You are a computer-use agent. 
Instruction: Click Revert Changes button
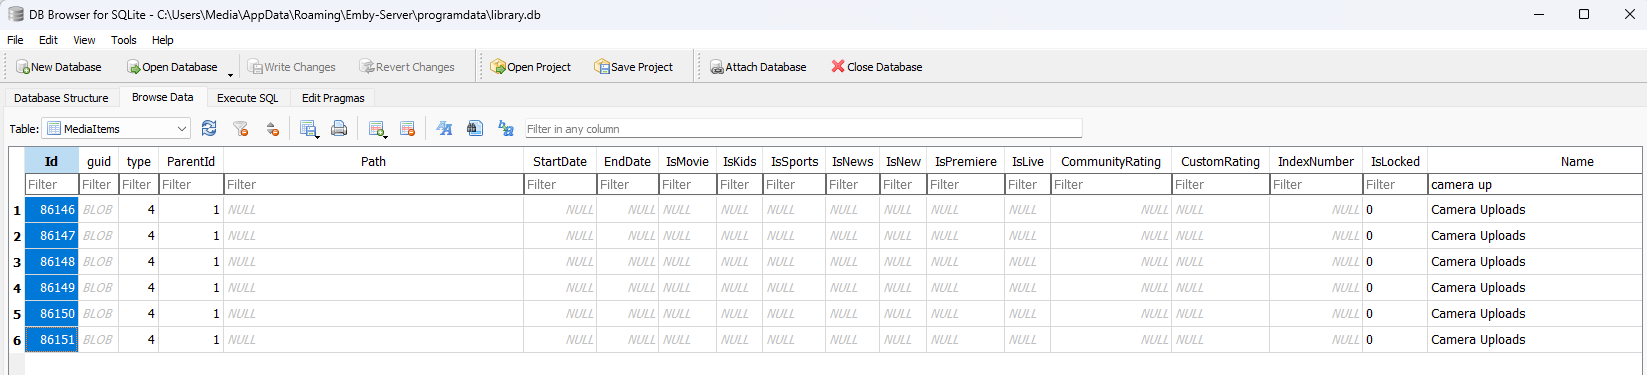(407, 67)
